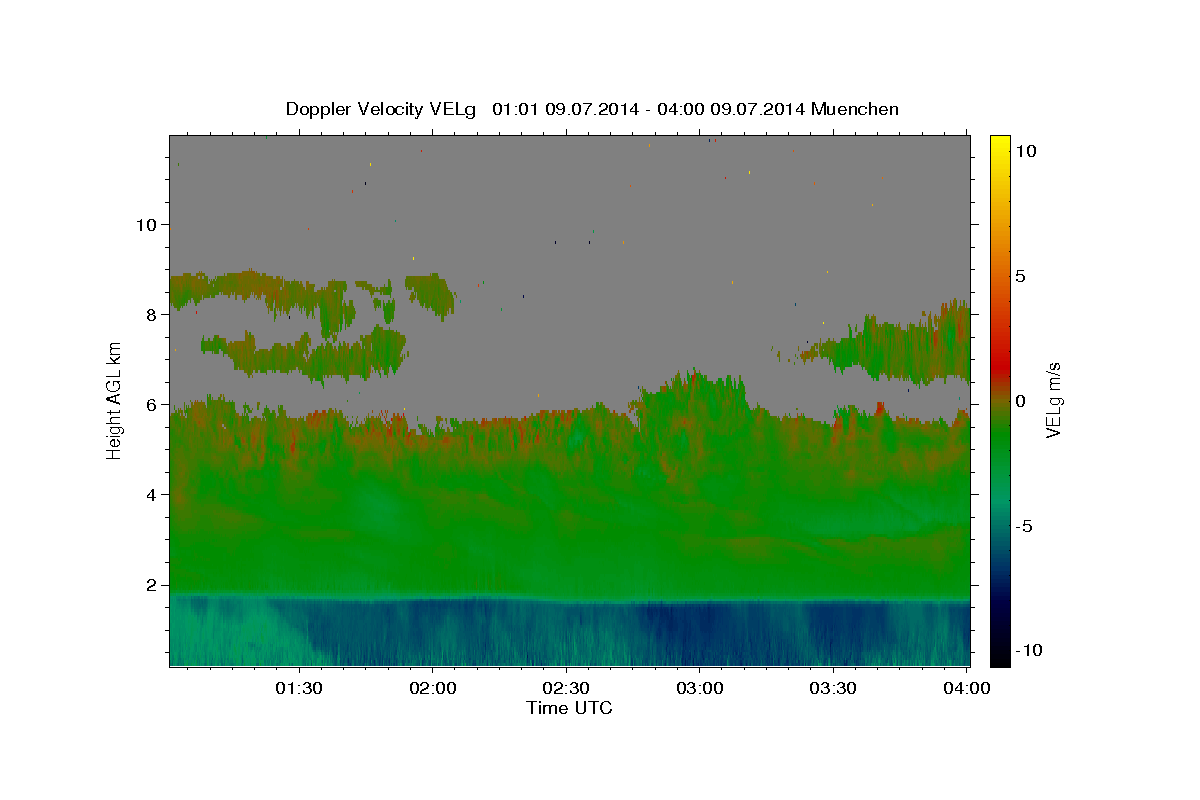Viewport: 1200px width, 800px height.
Task: Click the '02:30' time tick label
Action: (x=566, y=689)
